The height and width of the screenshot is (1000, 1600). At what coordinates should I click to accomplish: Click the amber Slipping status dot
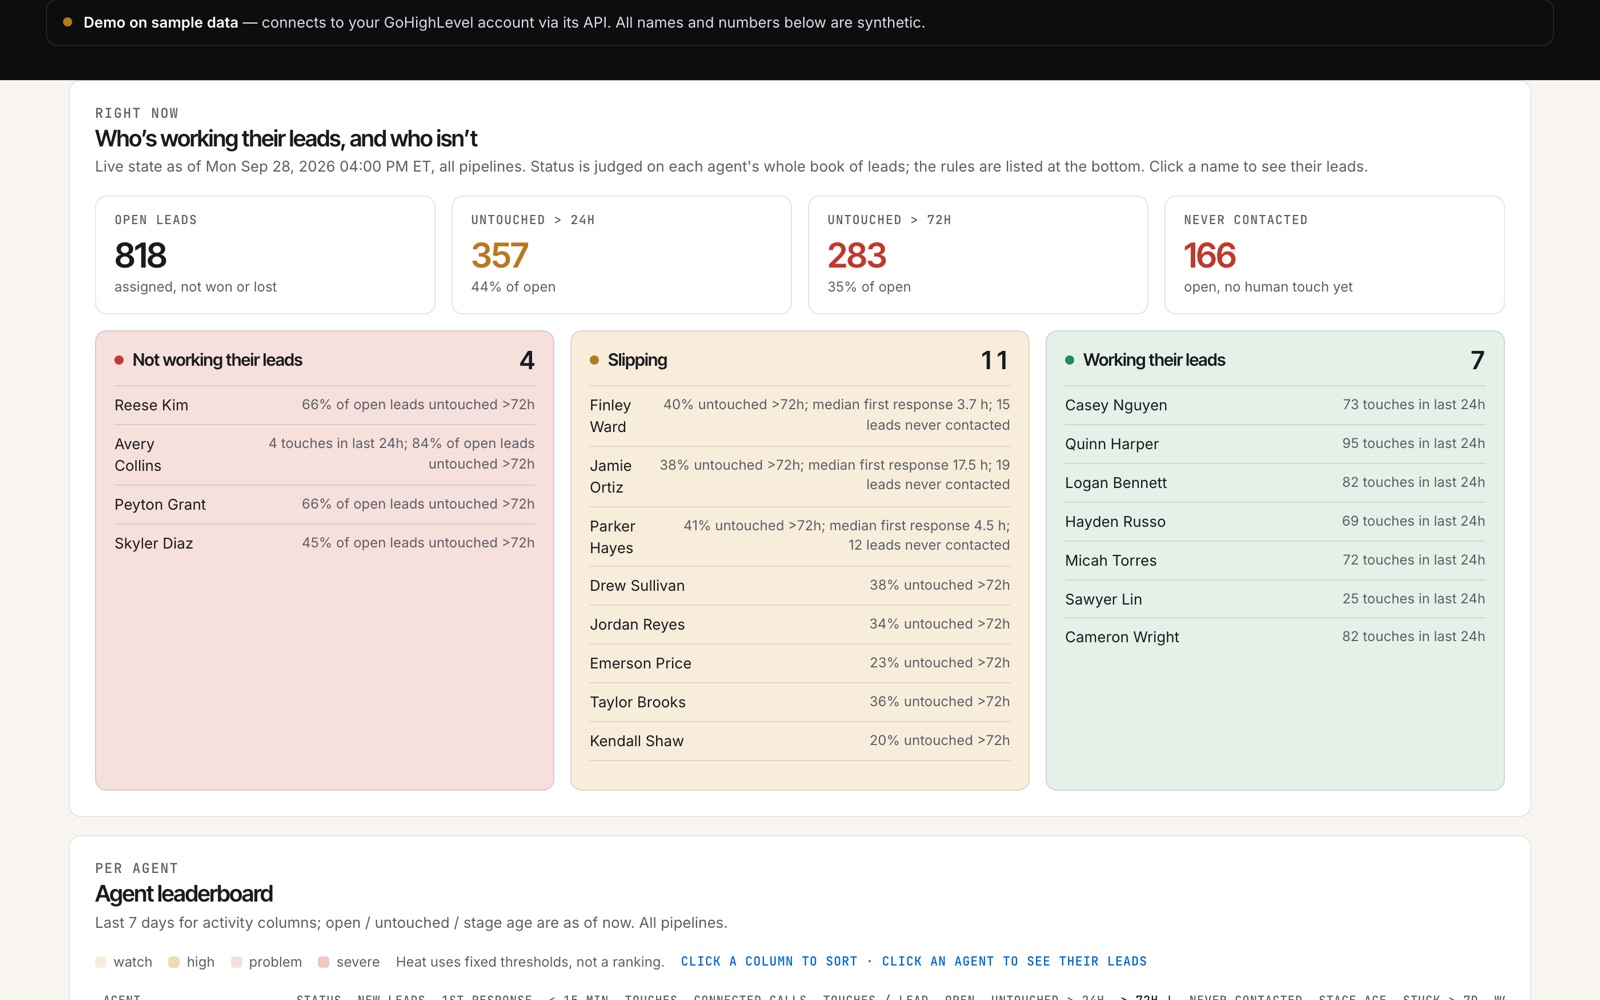[x=594, y=360]
